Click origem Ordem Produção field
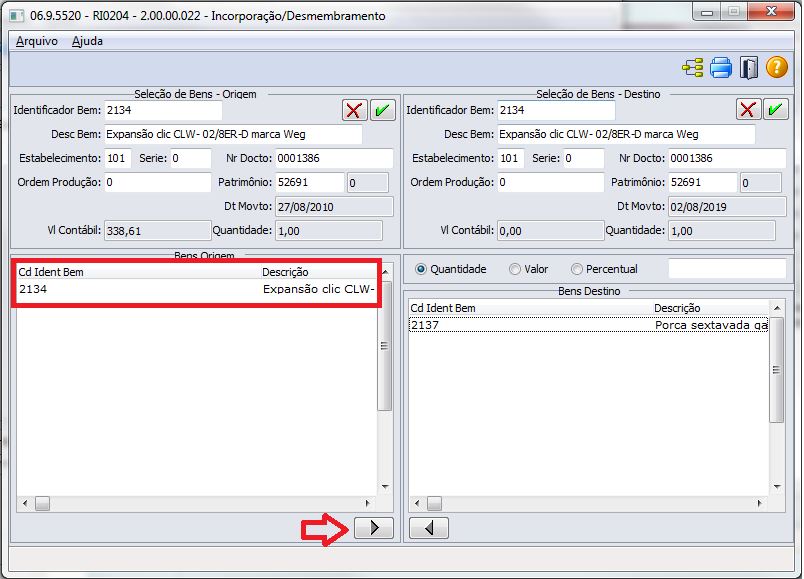The height and width of the screenshot is (579, 804). tap(157, 182)
